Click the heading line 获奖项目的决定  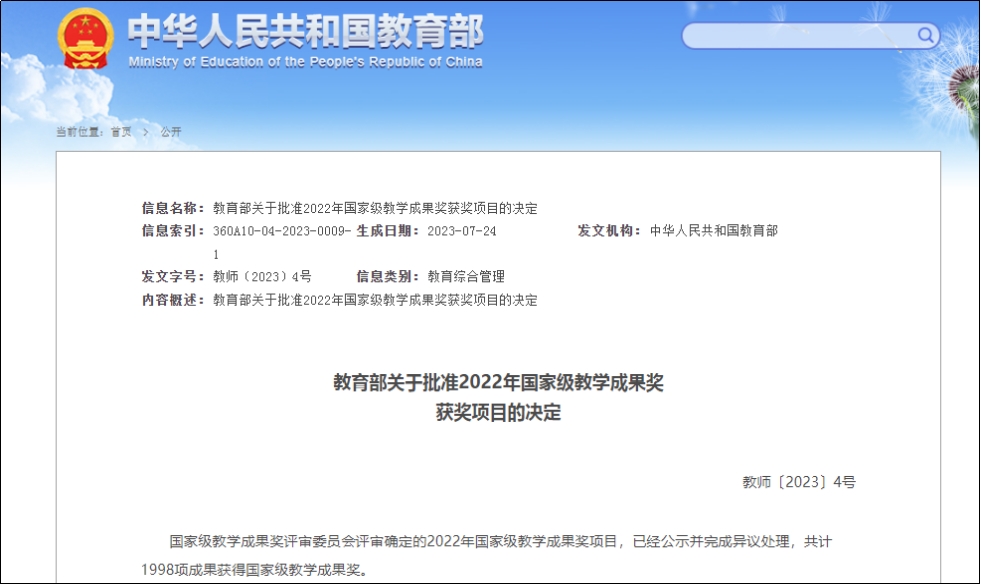pos(498,412)
